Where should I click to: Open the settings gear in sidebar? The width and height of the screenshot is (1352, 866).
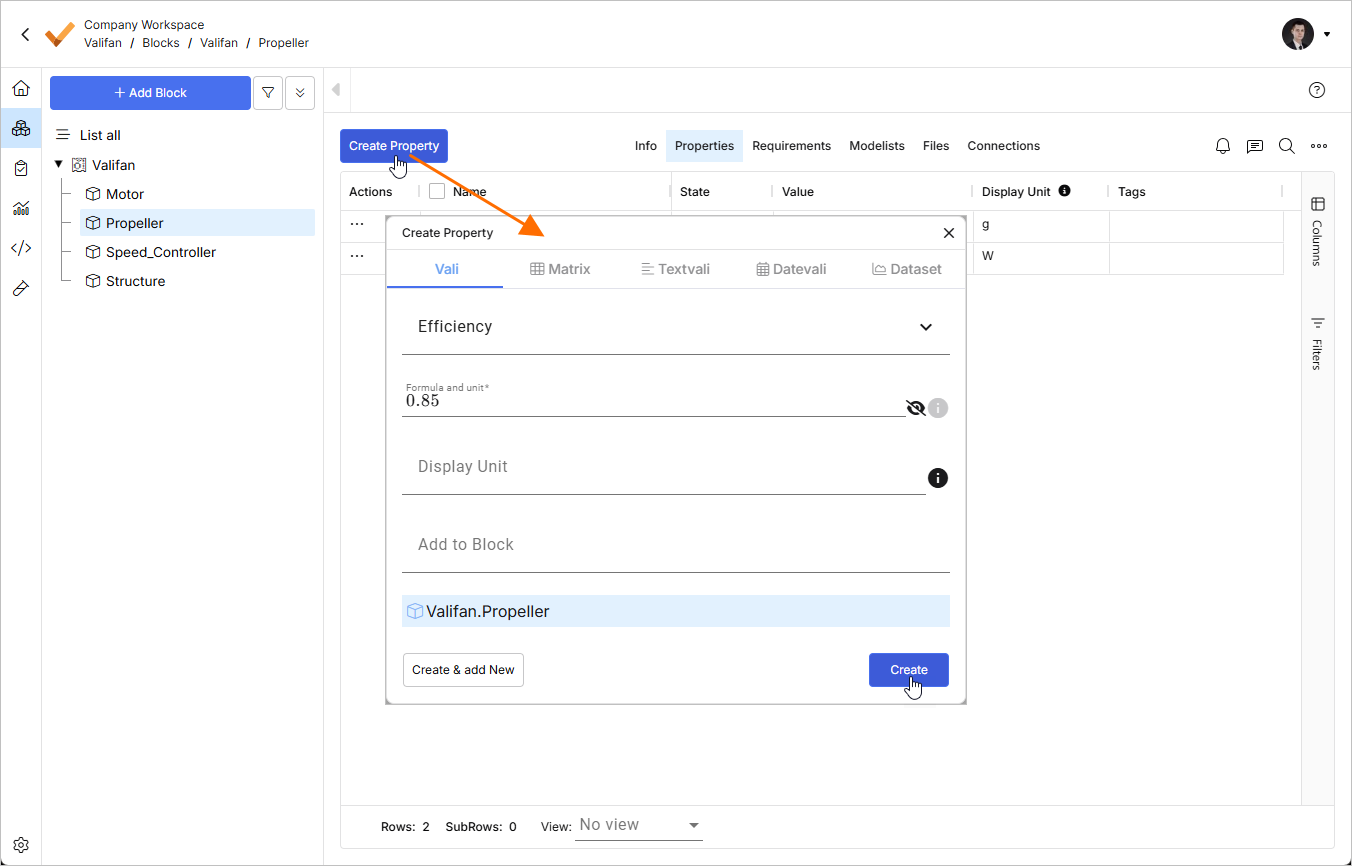pyautogui.click(x=21, y=845)
